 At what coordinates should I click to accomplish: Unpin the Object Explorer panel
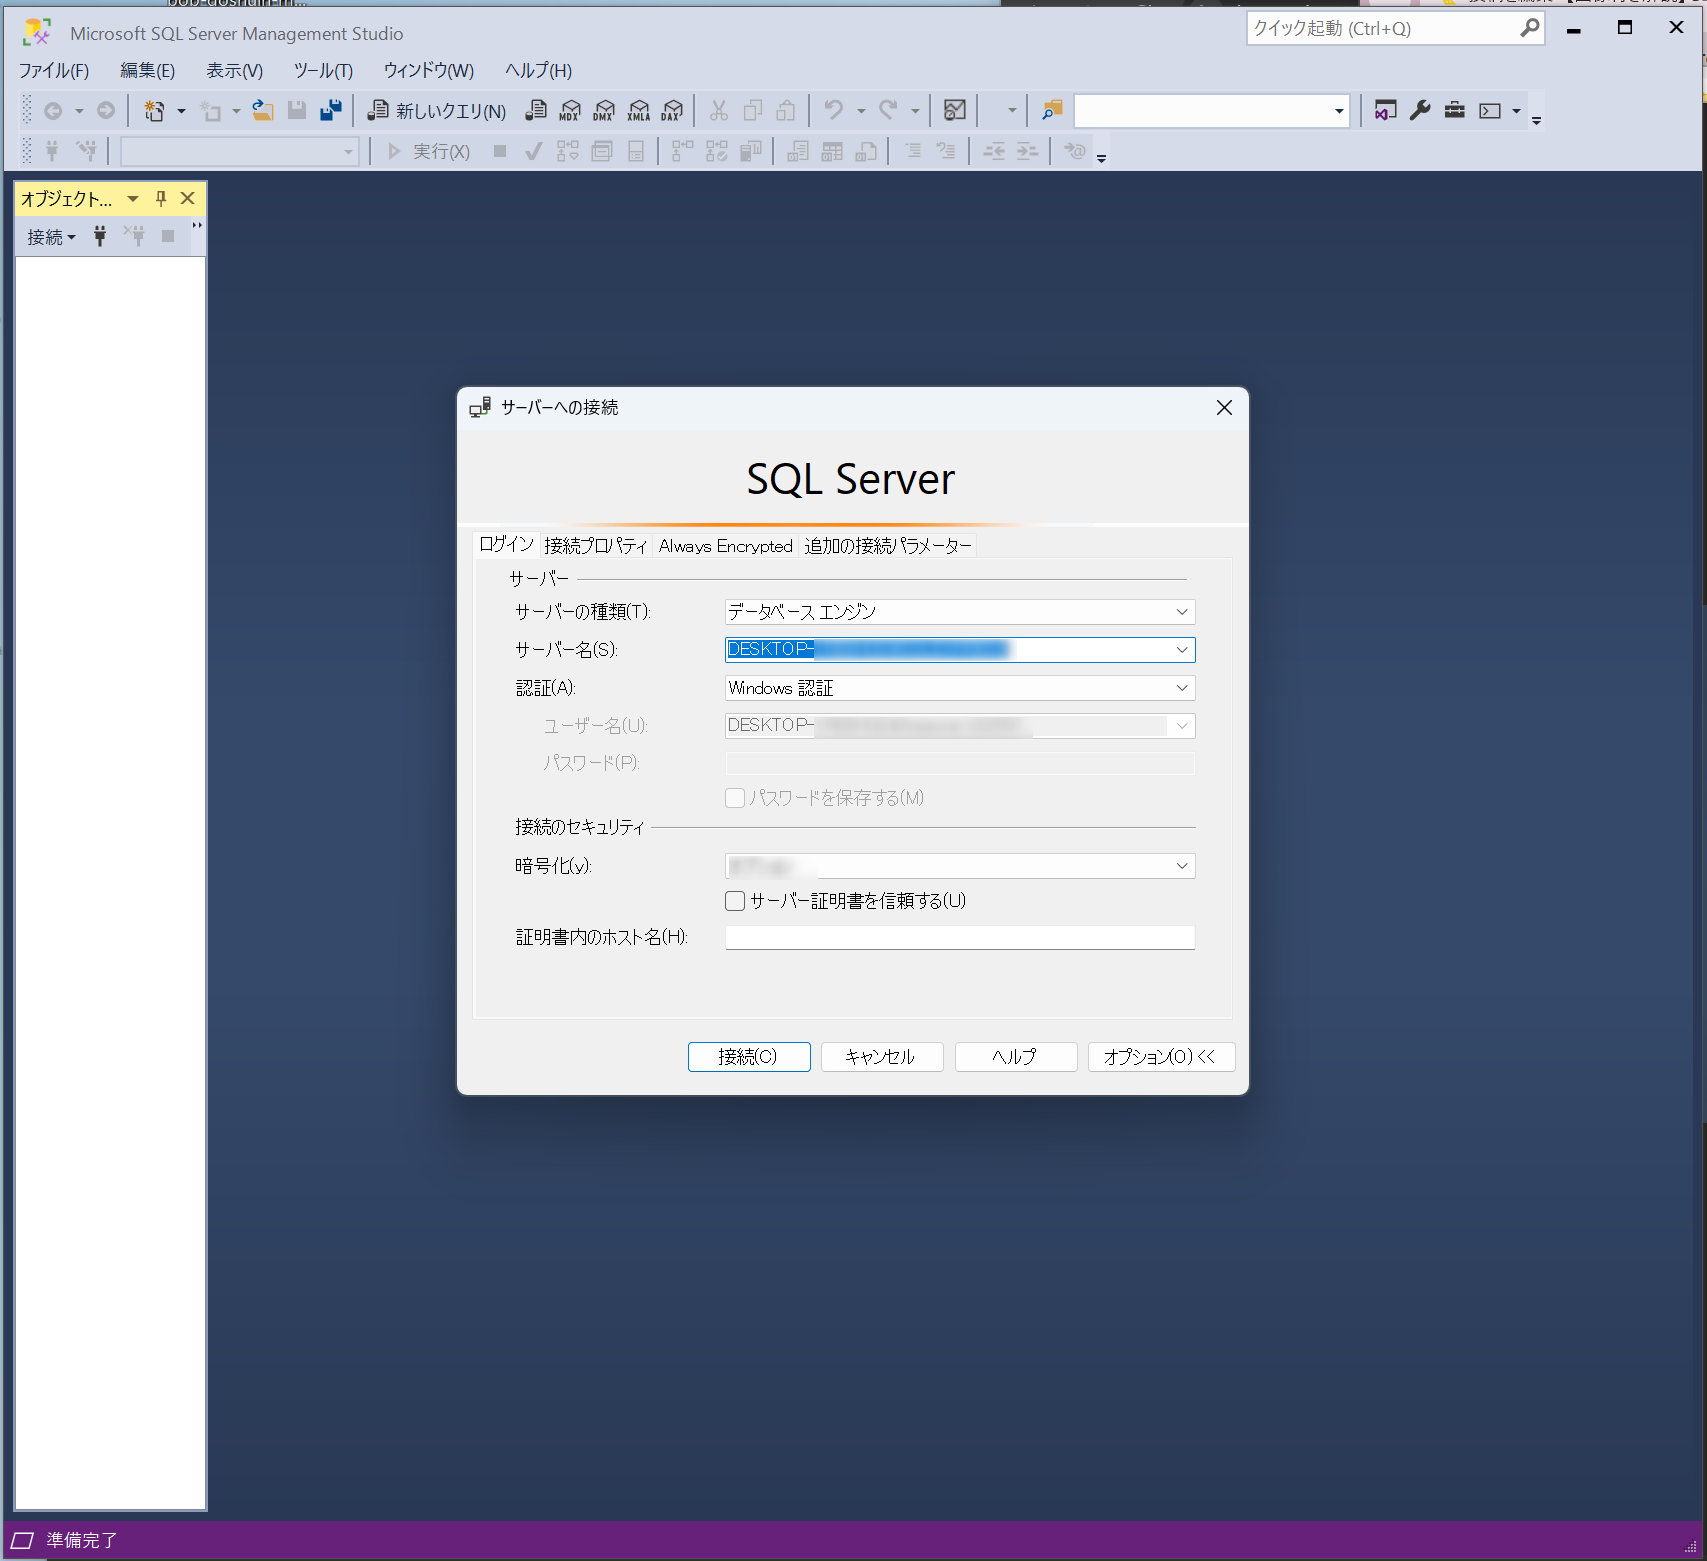point(160,198)
